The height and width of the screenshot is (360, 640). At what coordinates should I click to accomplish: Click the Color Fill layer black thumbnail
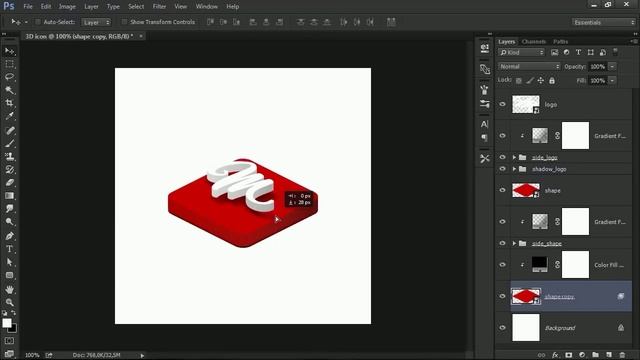(x=540, y=264)
